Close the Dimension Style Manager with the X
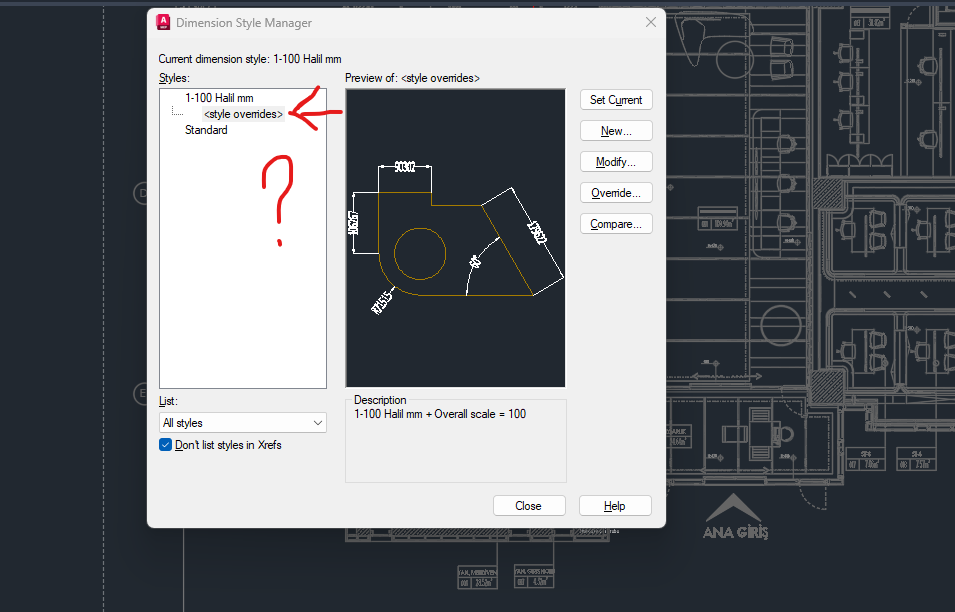 point(650,22)
